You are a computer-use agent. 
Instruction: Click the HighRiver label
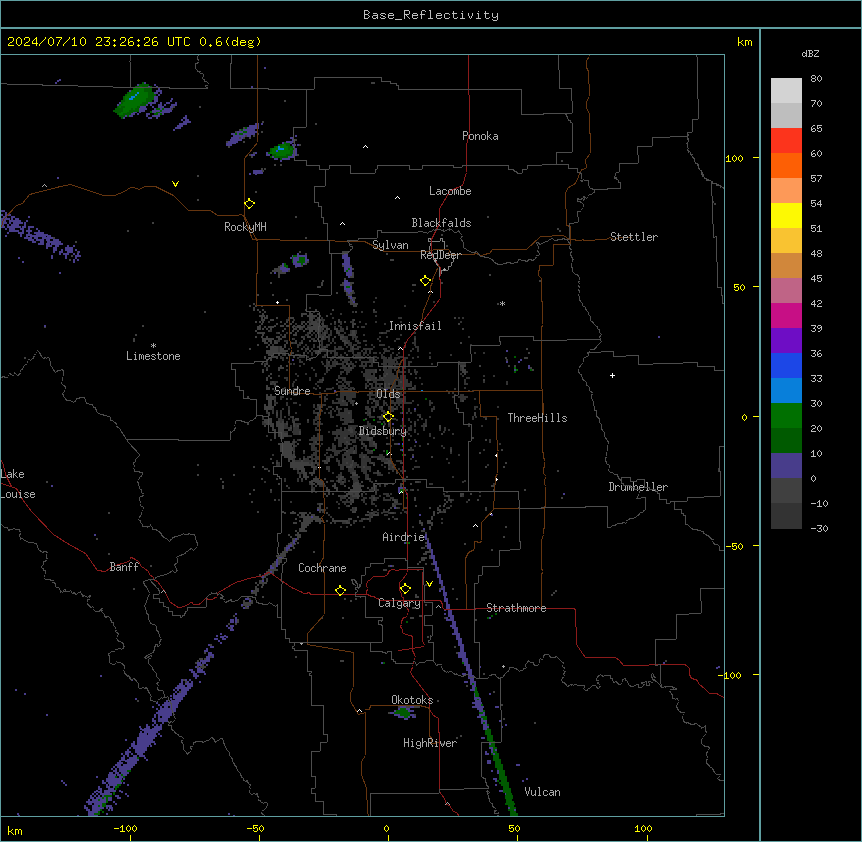tap(430, 743)
